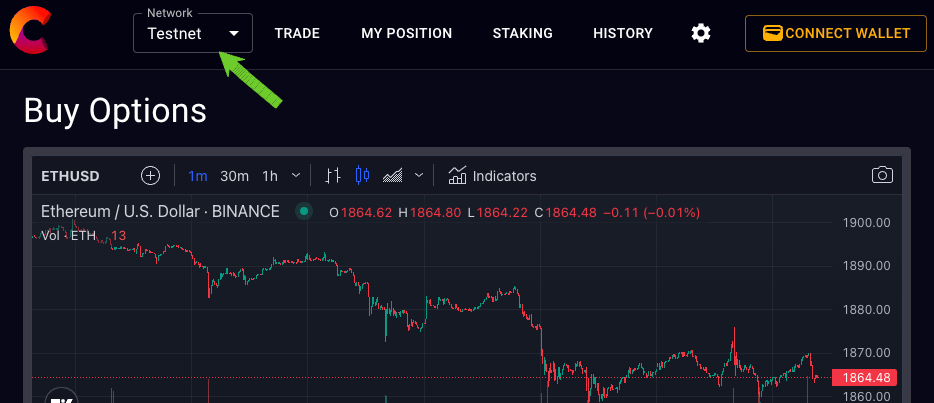
Task: Expand the time interval dropdown chevron
Action: (296, 176)
